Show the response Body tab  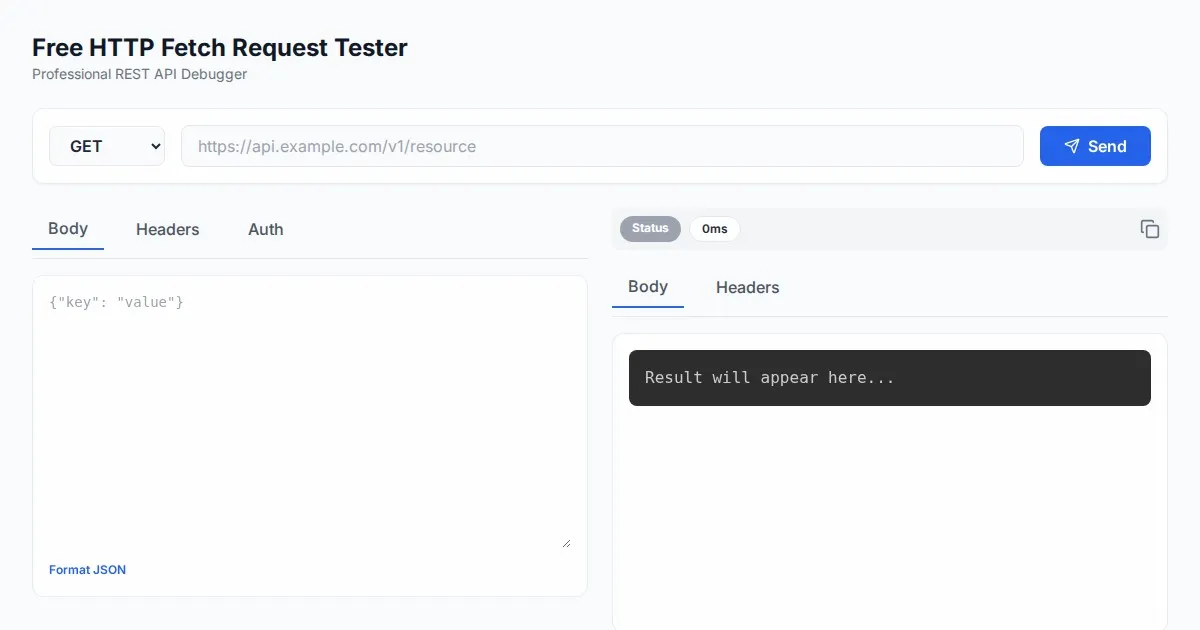647,287
